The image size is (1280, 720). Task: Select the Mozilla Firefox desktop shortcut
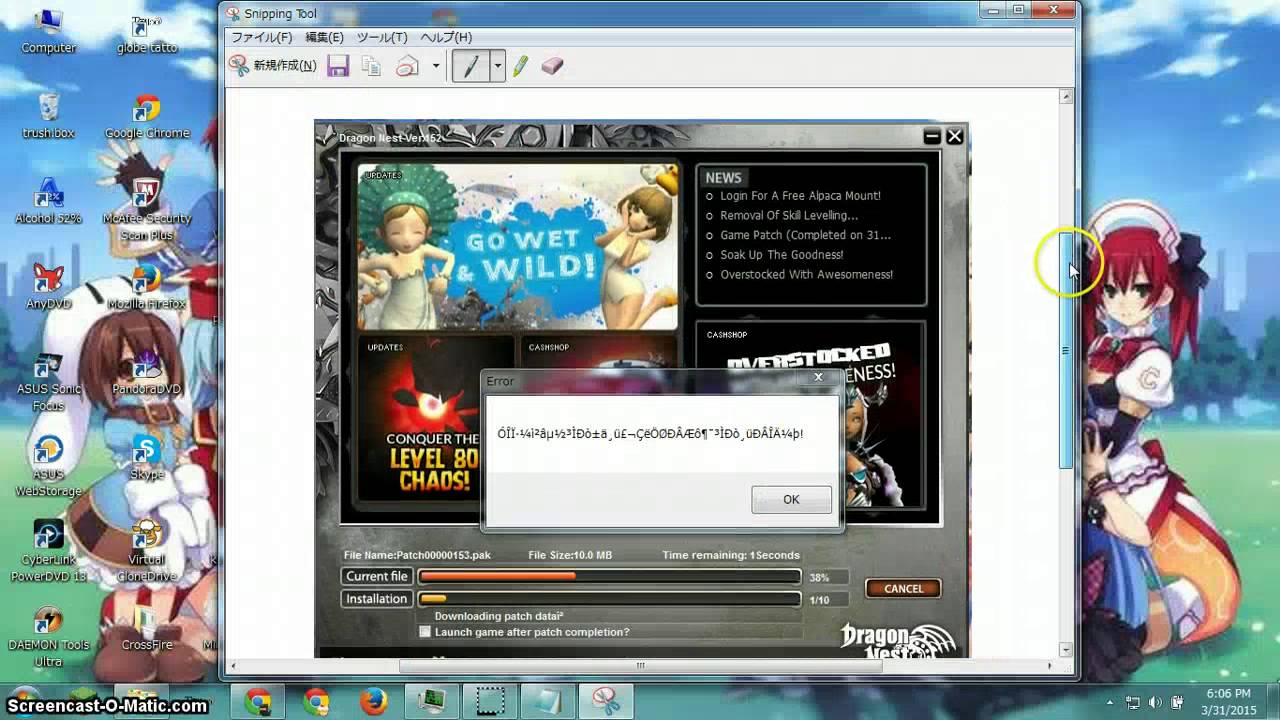pos(147,287)
